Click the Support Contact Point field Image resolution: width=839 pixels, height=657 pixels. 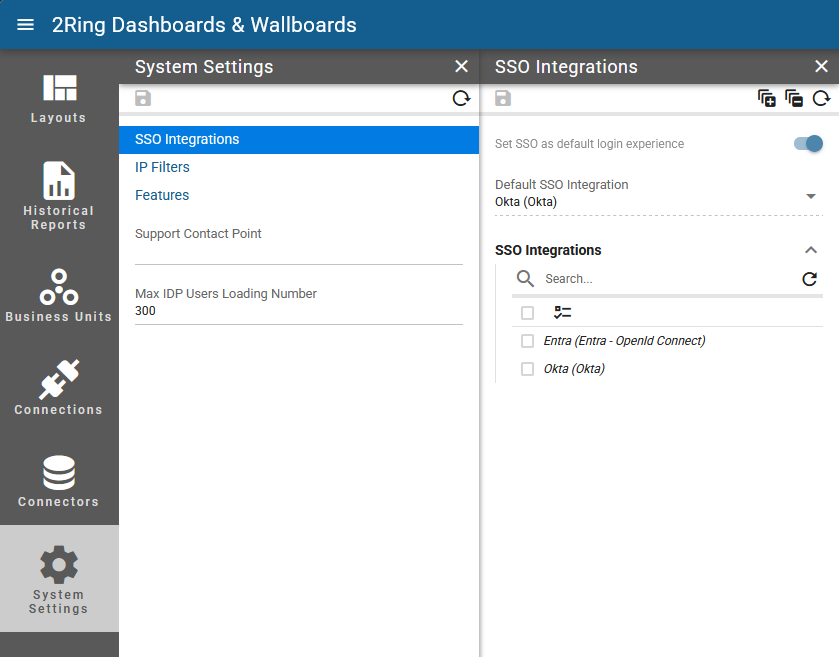299,246
